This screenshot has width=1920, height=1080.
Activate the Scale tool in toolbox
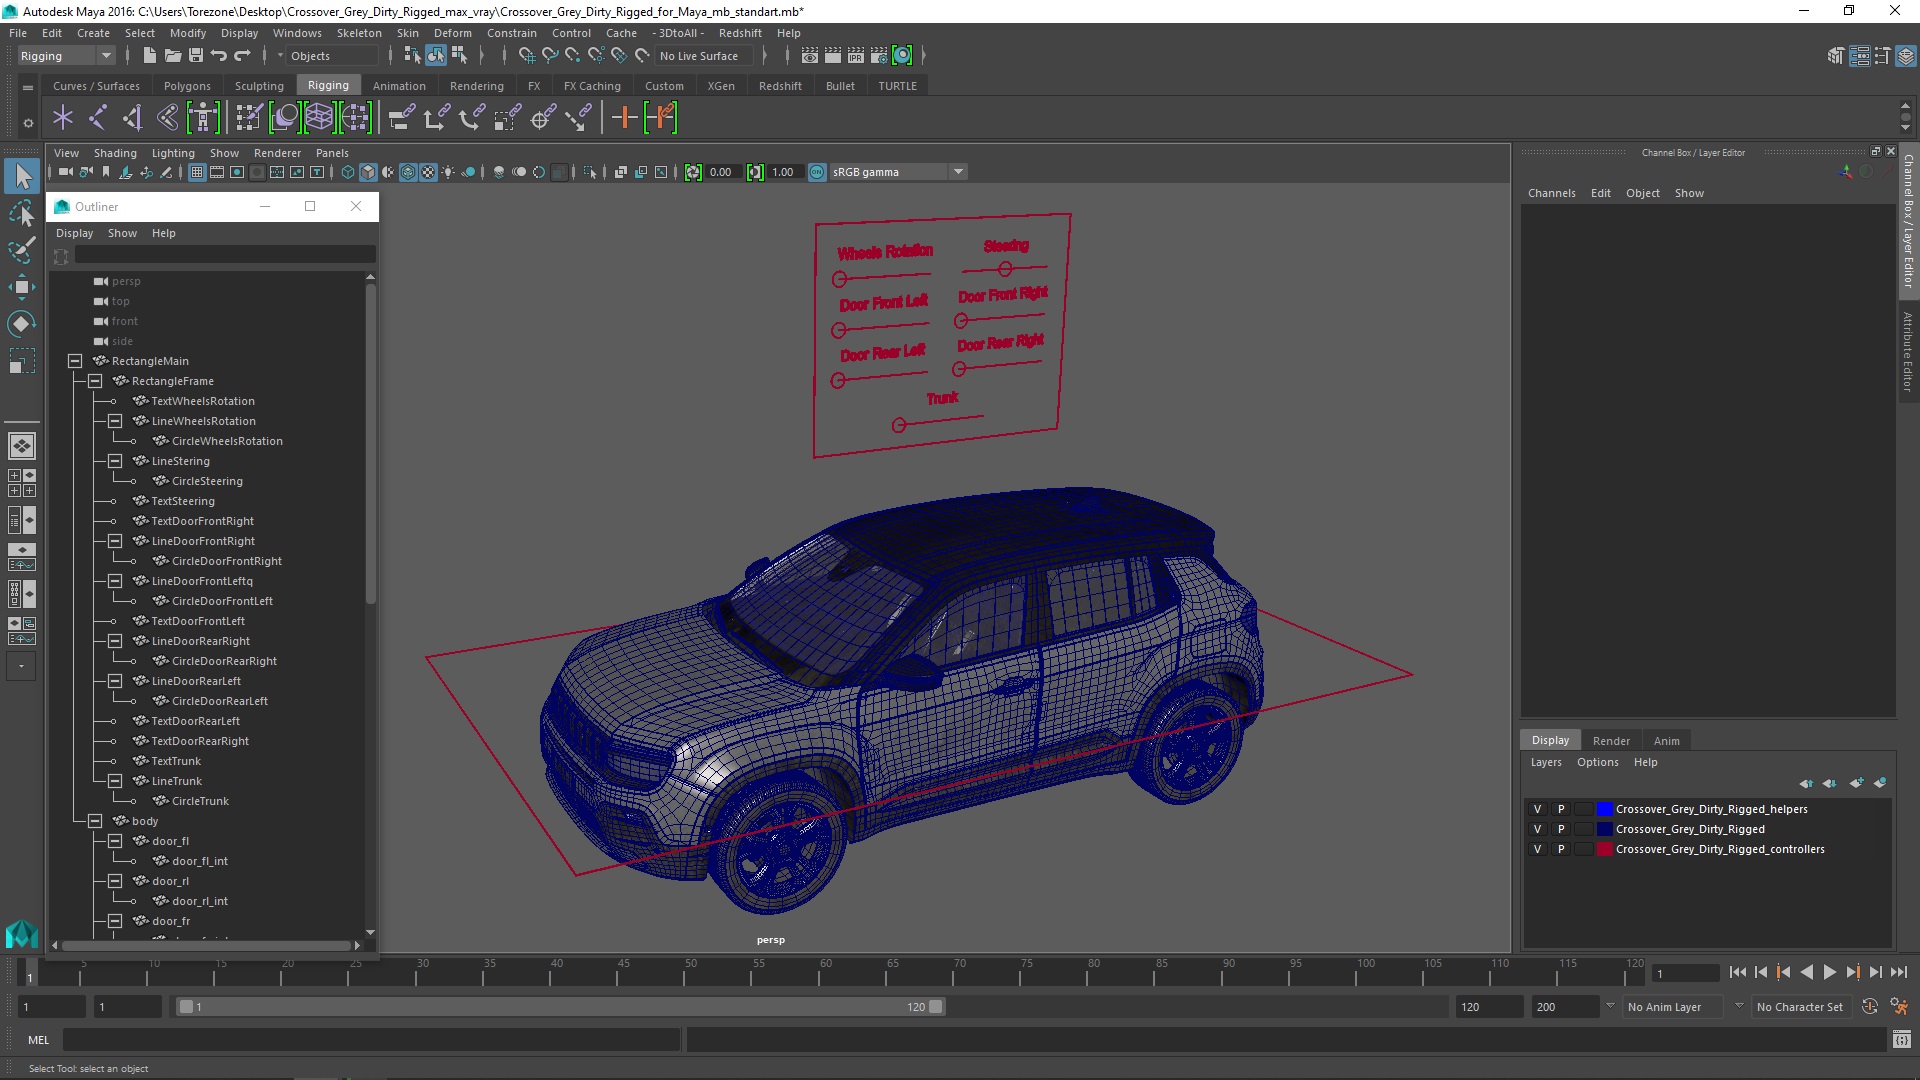point(22,361)
